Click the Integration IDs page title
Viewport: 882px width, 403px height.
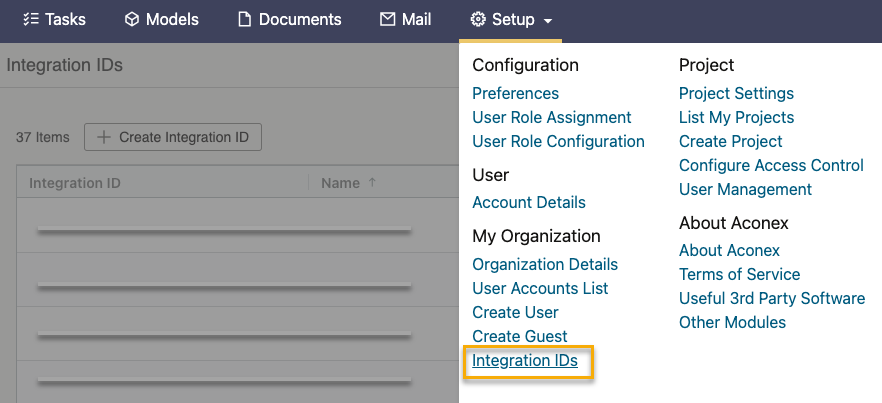pos(65,65)
